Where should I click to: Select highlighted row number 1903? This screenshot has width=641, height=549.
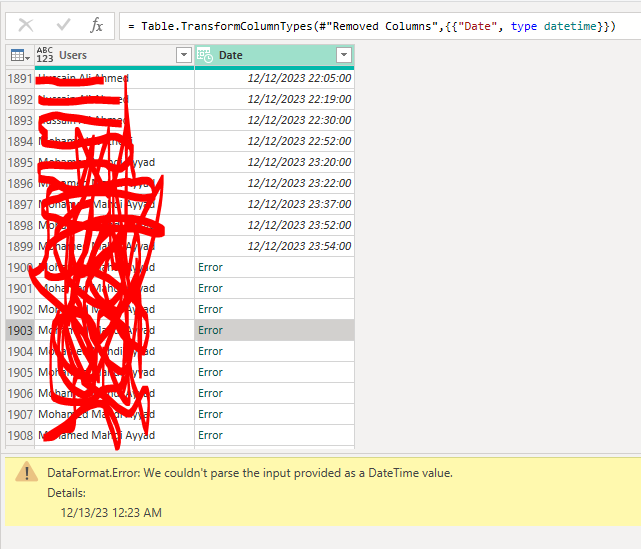click(x=20, y=330)
